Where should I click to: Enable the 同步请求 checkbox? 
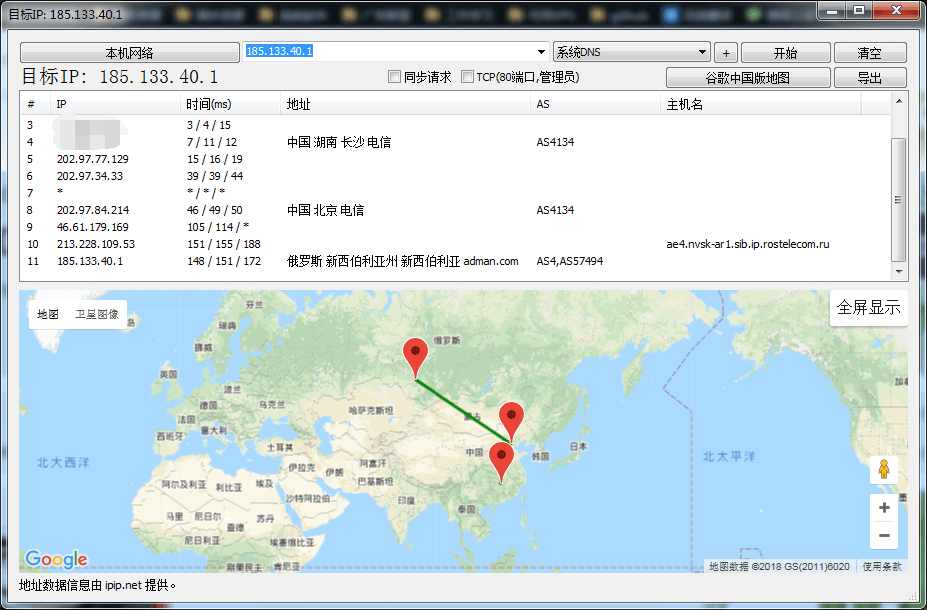pyautogui.click(x=394, y=77)
